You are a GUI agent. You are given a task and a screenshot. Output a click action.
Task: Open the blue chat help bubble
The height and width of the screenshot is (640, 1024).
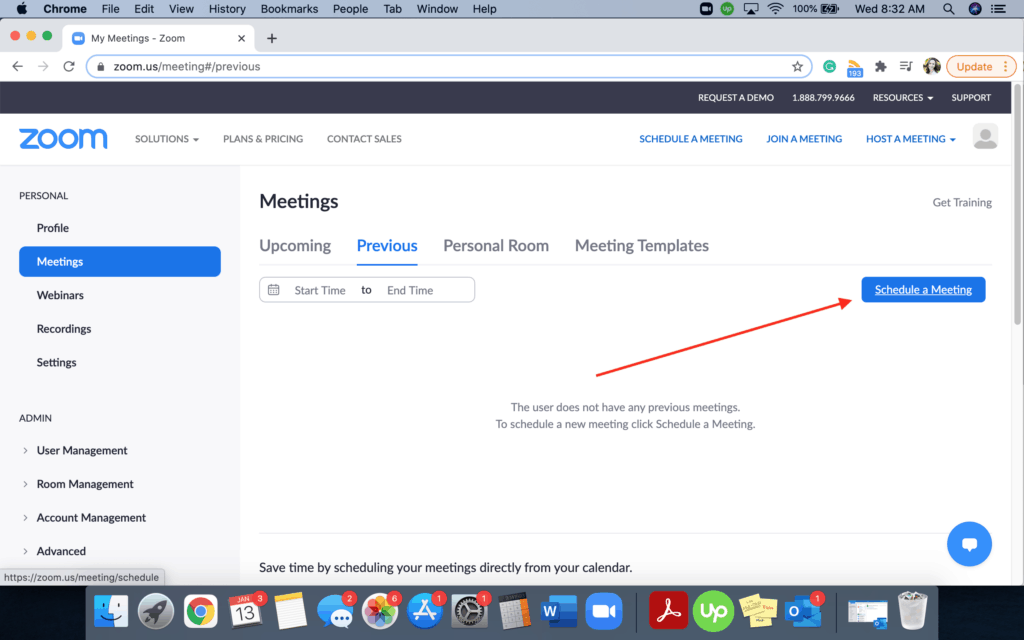coord(968,544)
